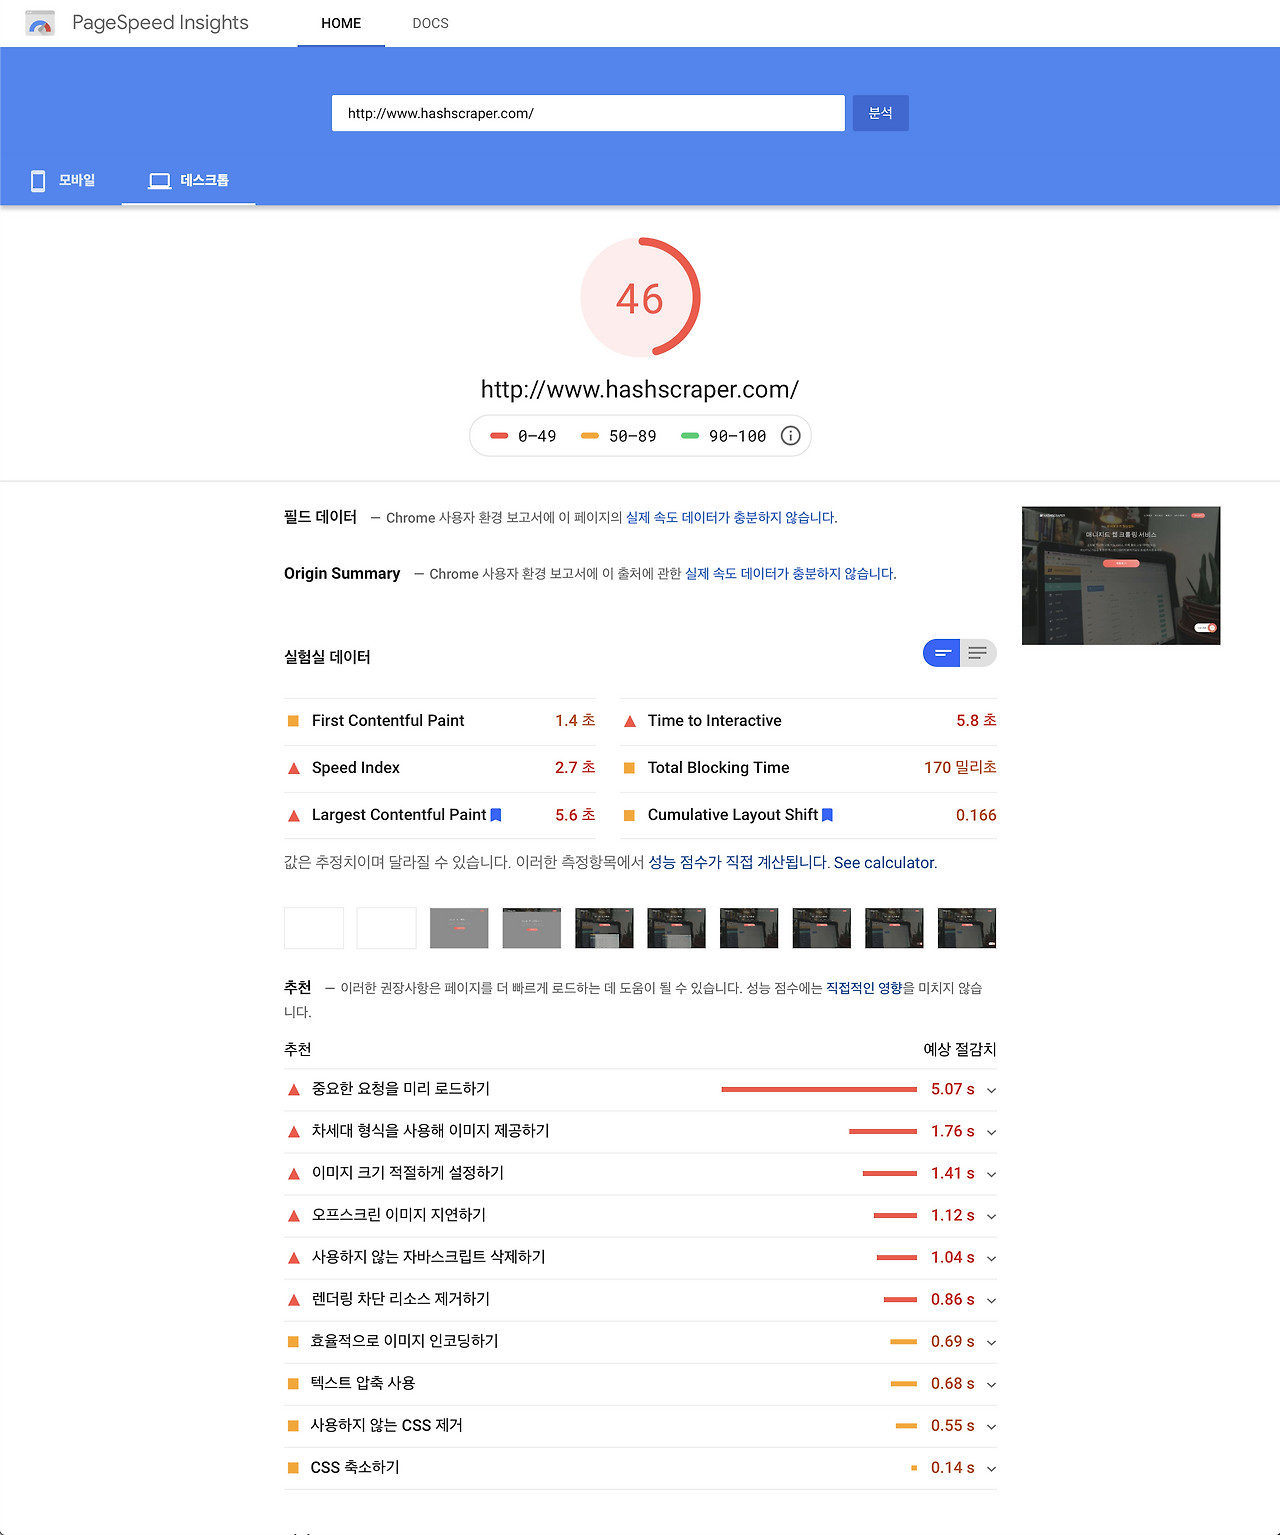Expand the 1.41 s savings recommendation

[x=991, y=1174]
